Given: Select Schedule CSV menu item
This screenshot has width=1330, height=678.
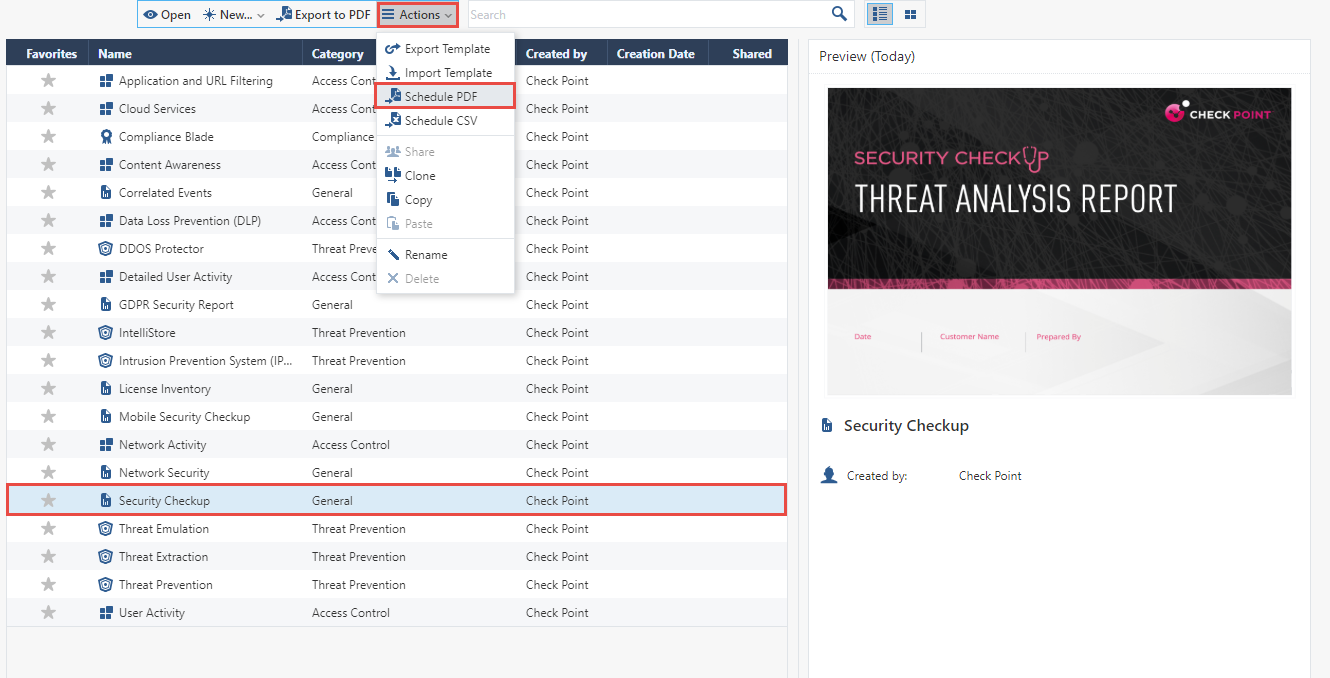Looking at the screenshot, I should click(446, 120).
